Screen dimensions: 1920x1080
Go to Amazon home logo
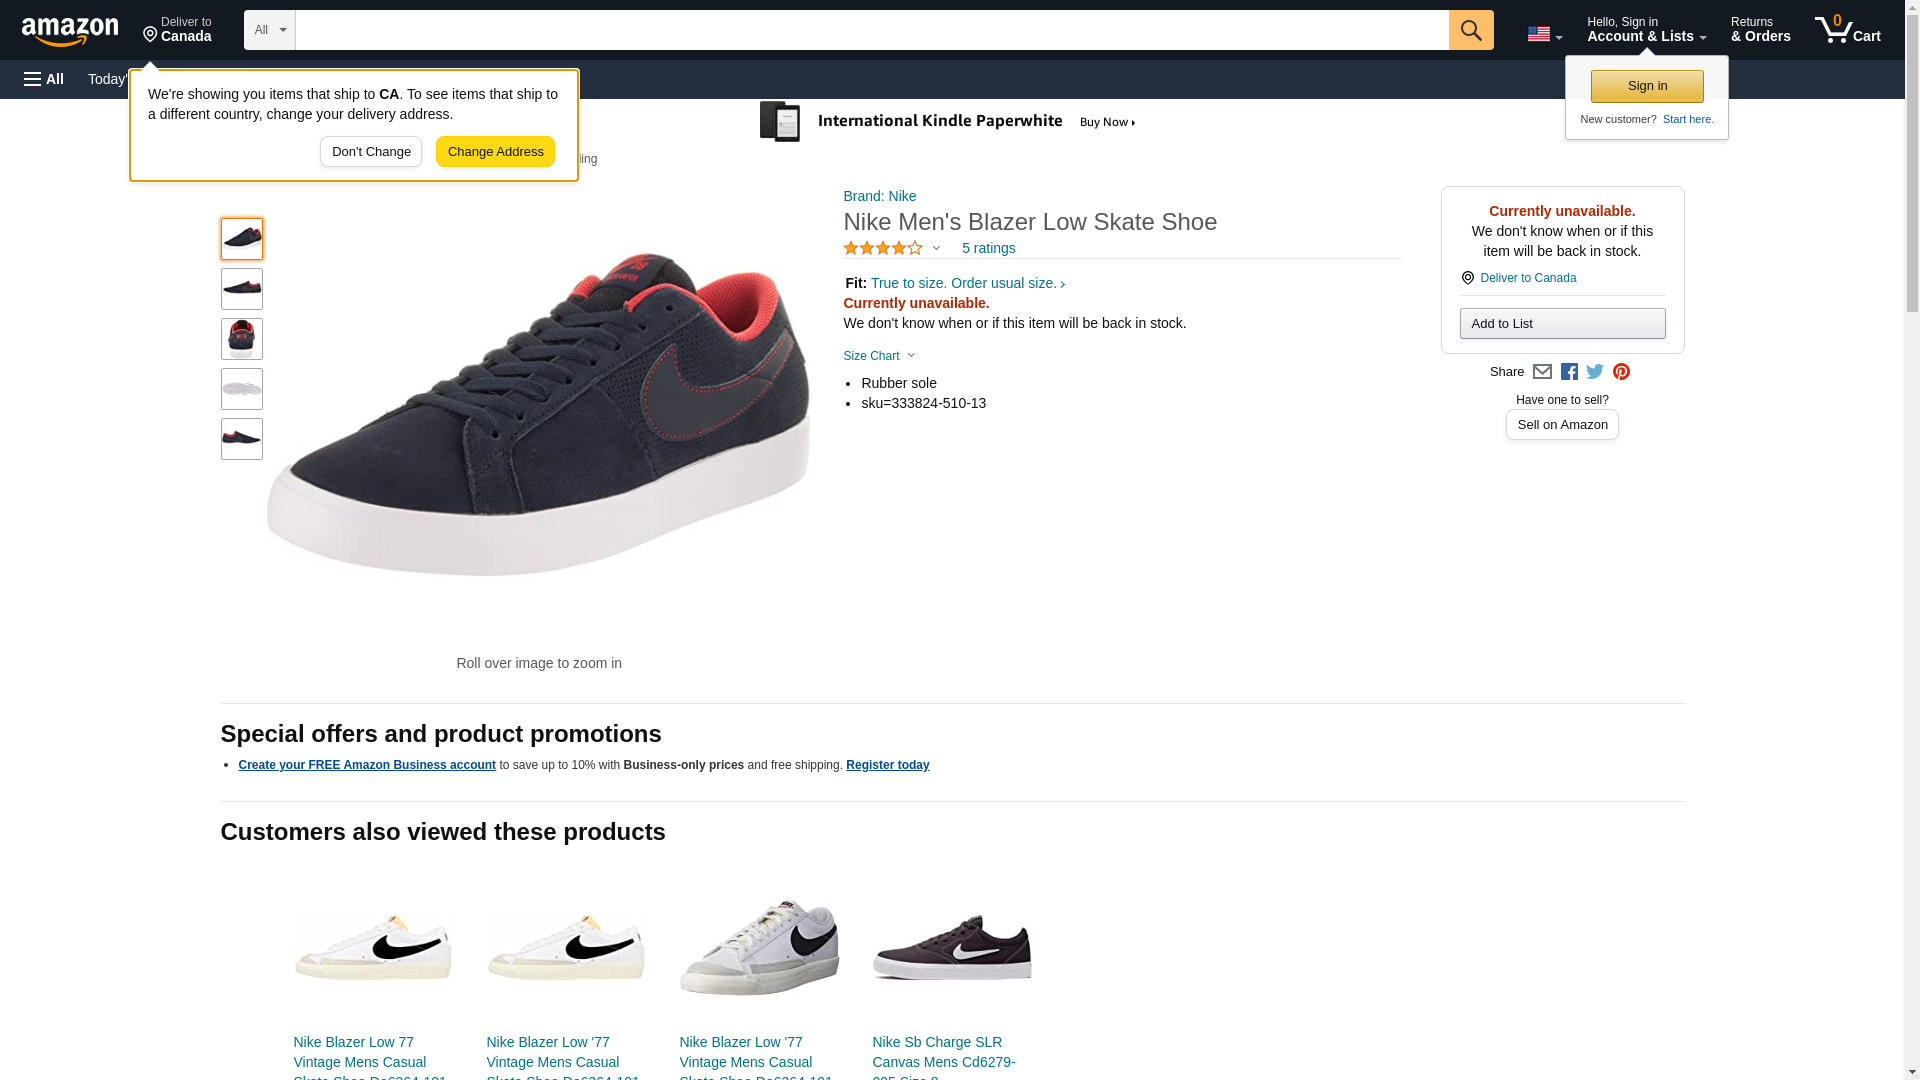[x=70, y=31]
